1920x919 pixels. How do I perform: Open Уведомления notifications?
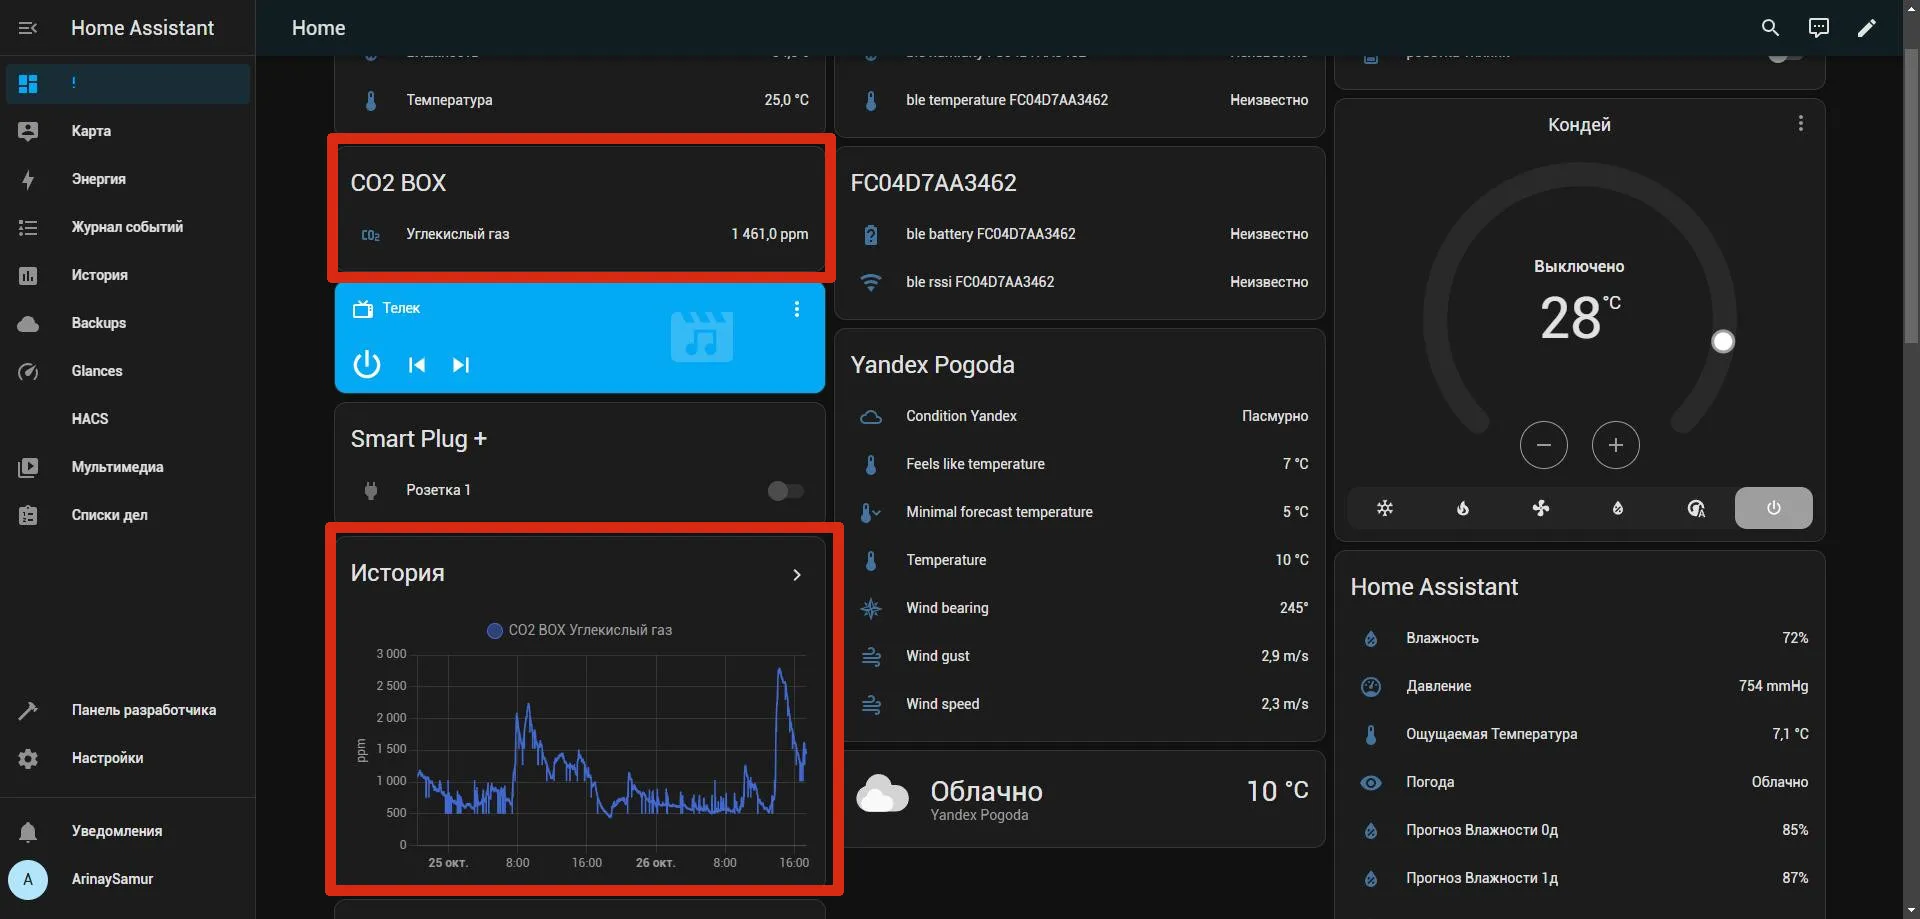coord(128,831)
